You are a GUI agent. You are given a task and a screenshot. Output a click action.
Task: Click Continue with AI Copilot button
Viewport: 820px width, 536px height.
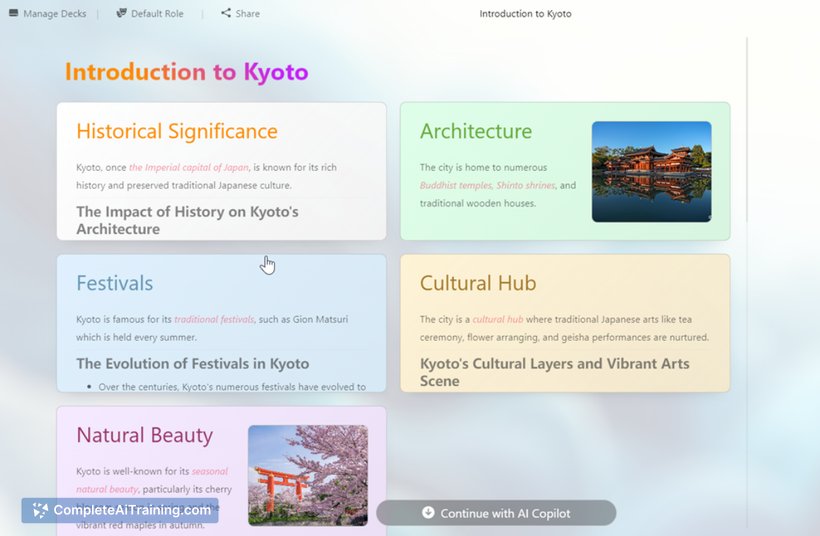[x=496, y=513]
